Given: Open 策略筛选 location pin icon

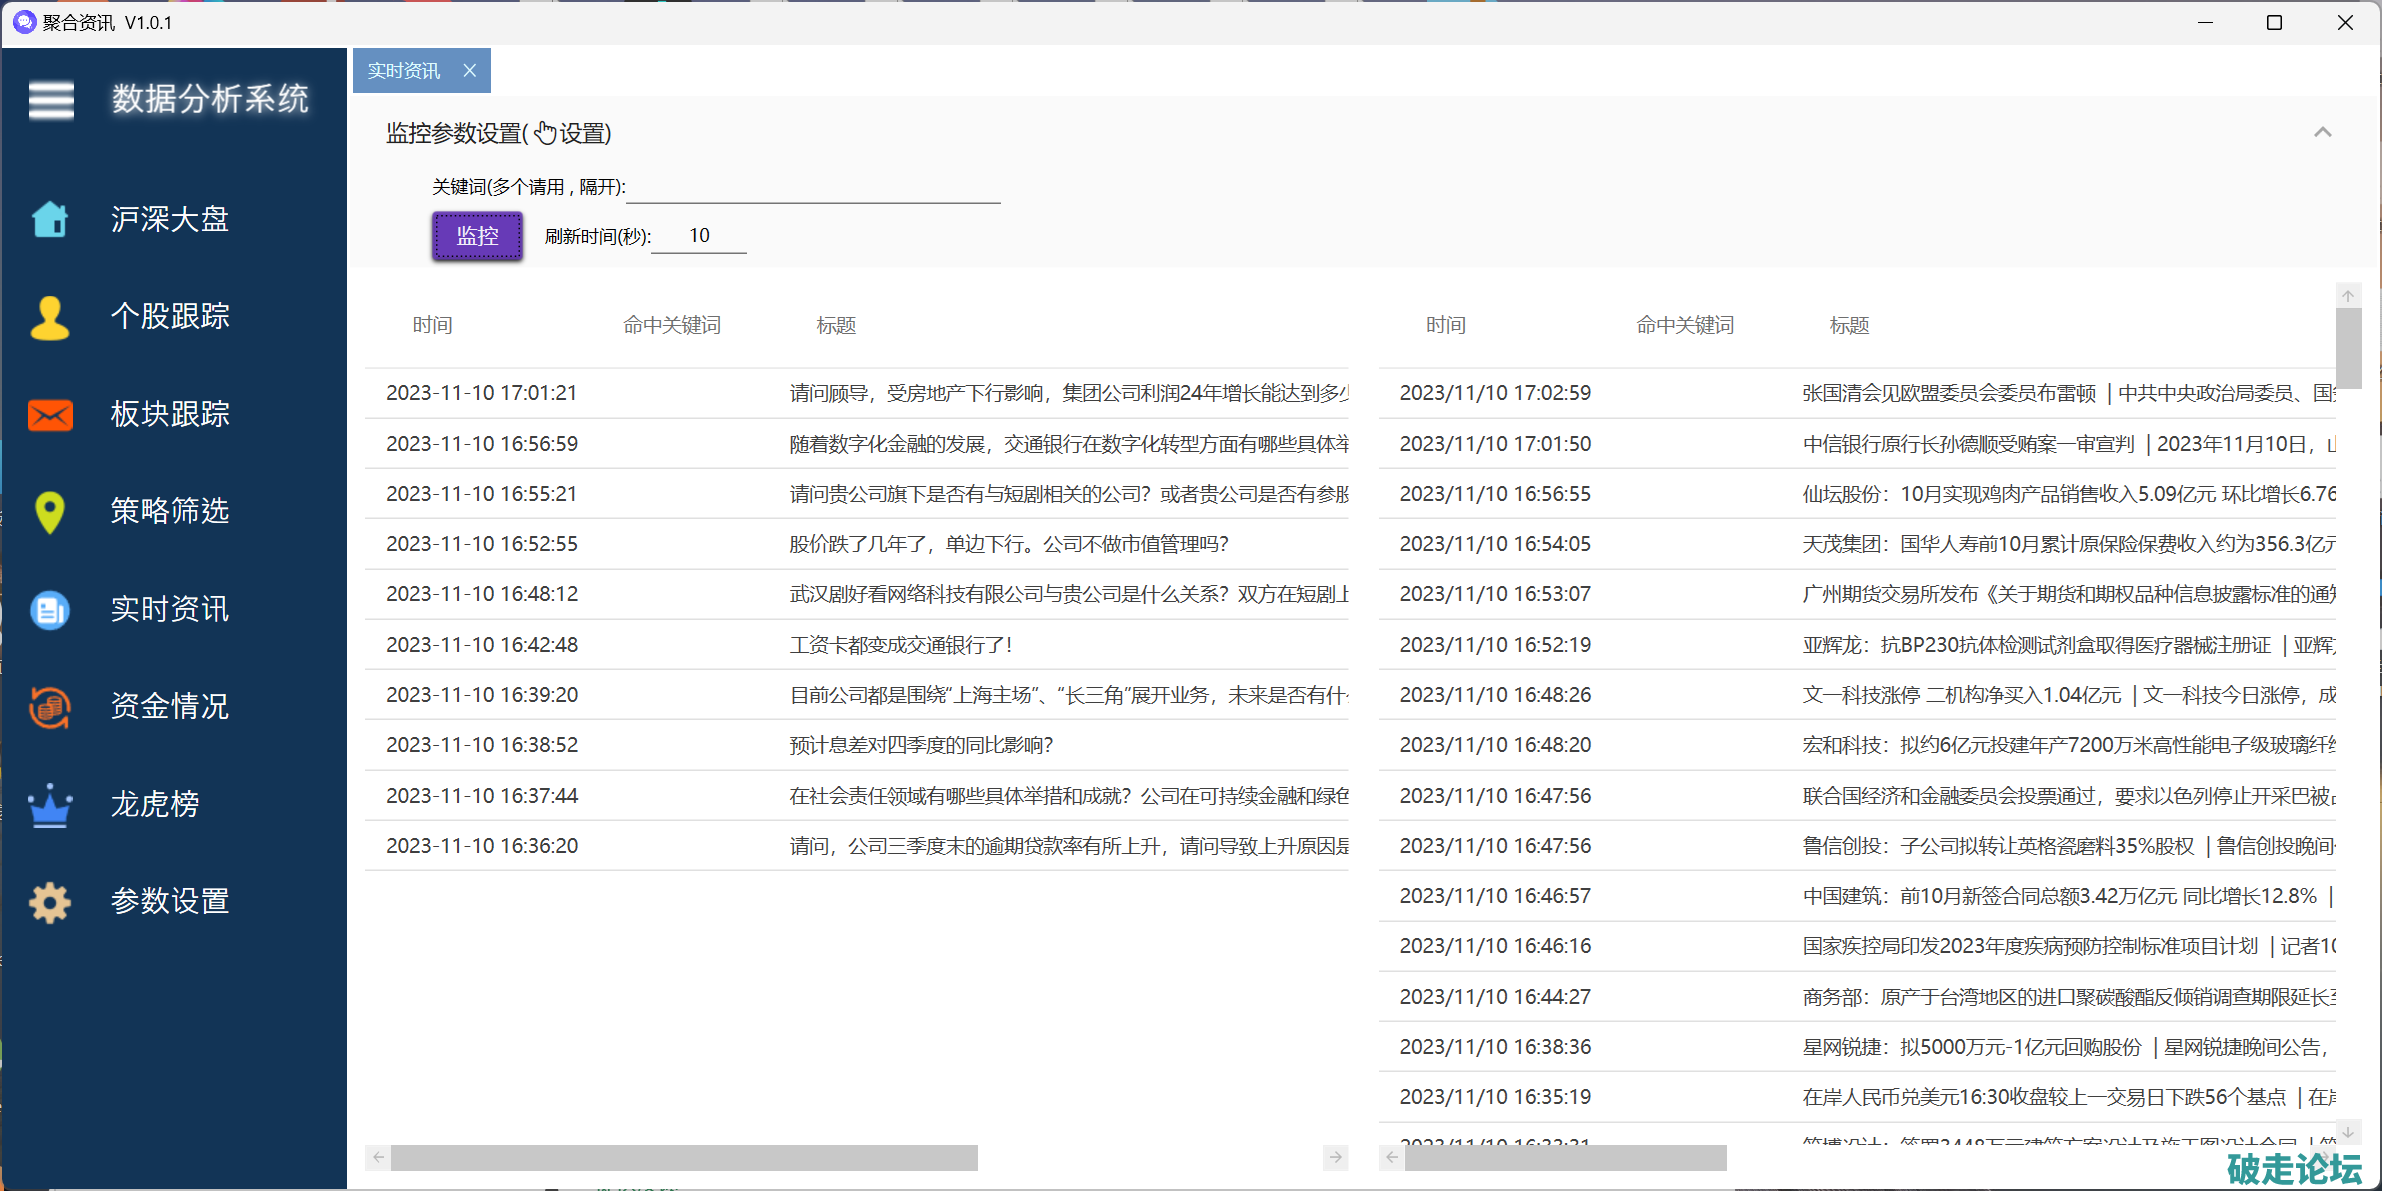Looking at the screenshot, I should (x=50, y=512).
